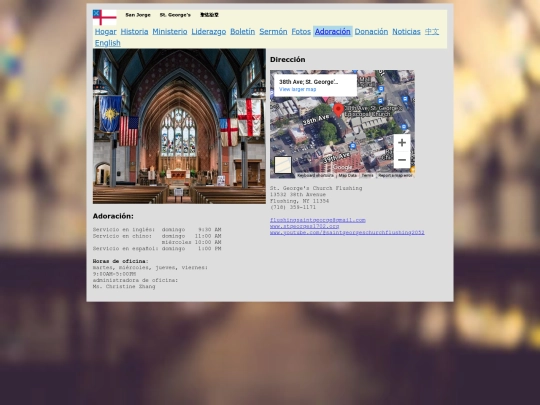Click the 38th Ave; St. George's map title
This screenshot has width=540, height=405.
pyautogui.click(x=309, y=82)
